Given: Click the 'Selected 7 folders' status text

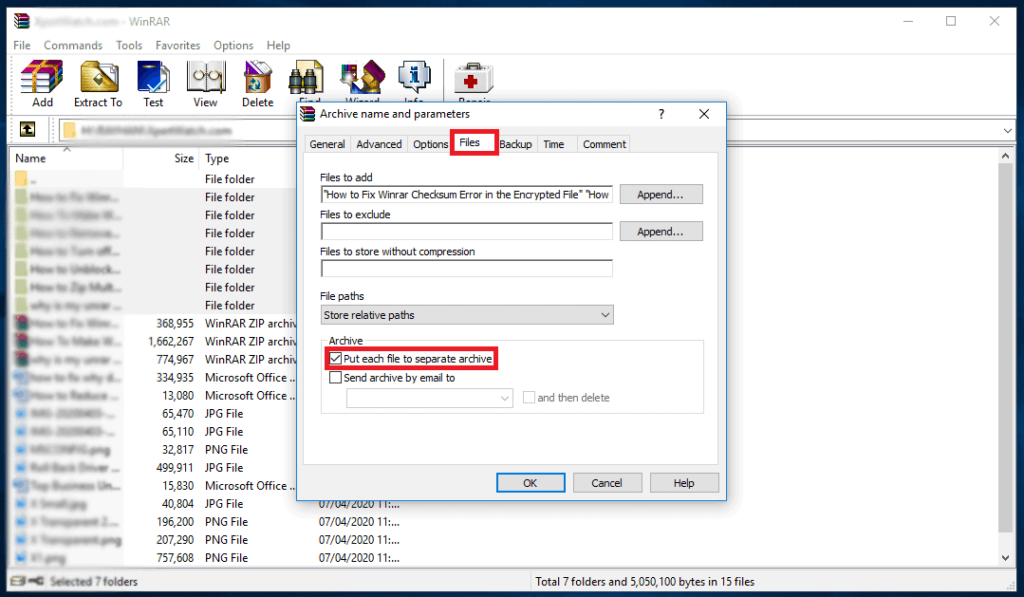Looking at the screenshot, I should click(93, 581).
